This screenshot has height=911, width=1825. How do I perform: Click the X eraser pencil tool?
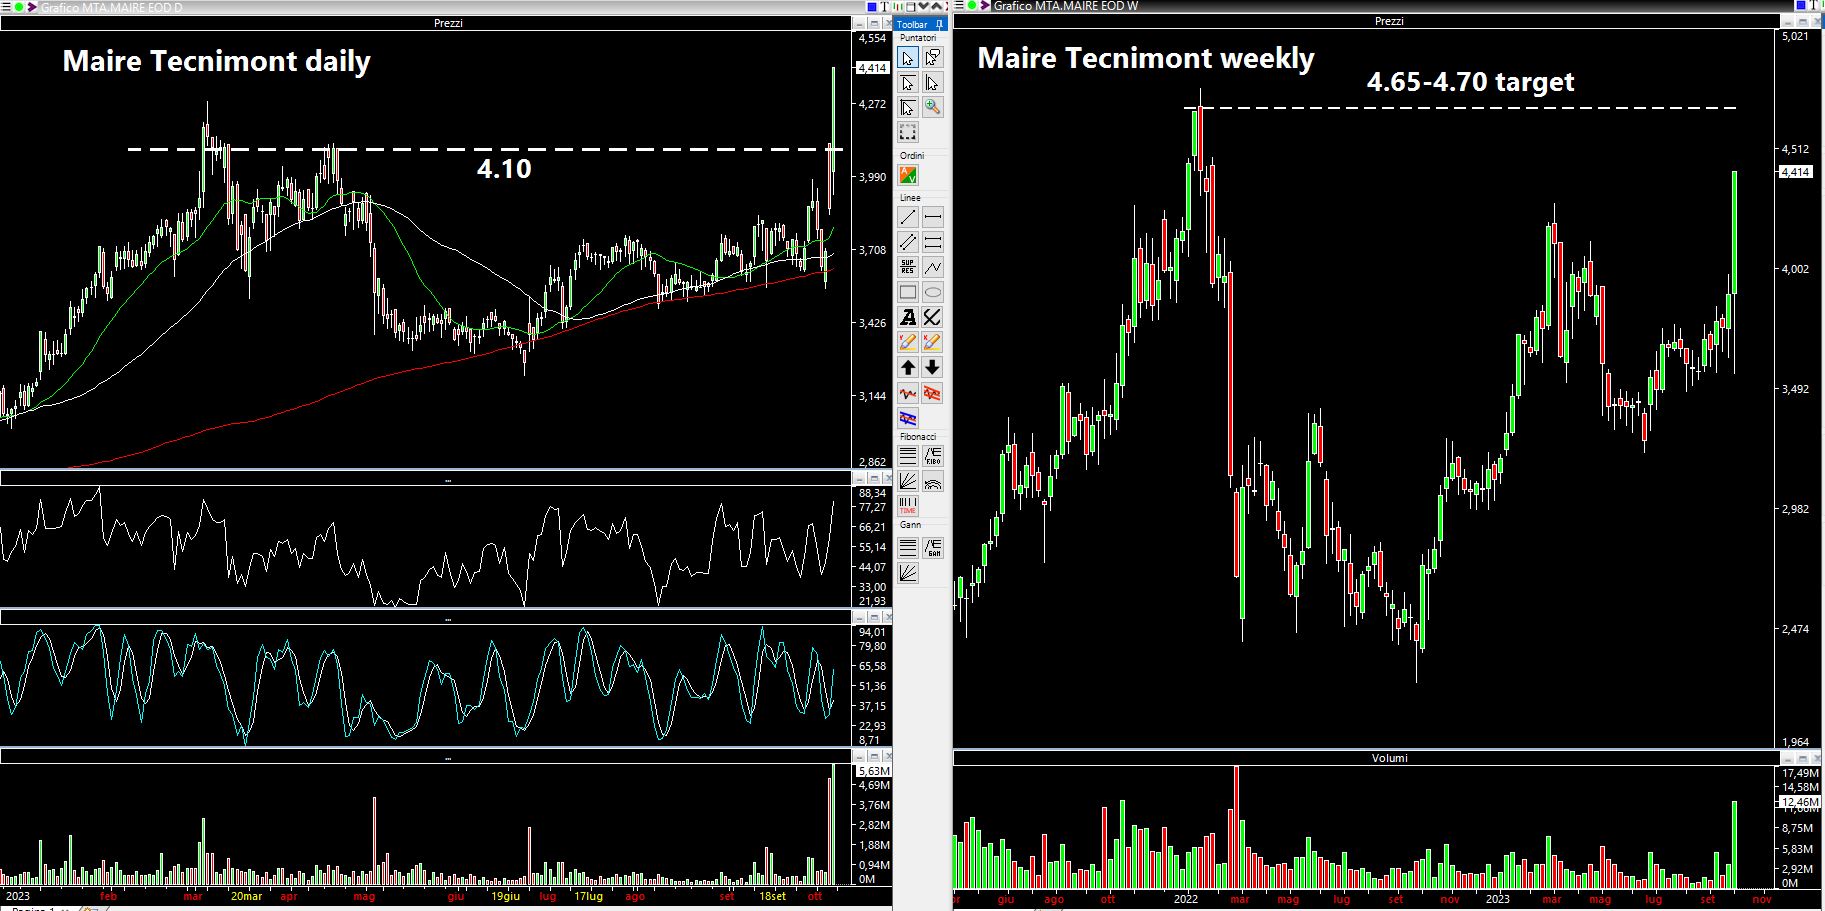[933, 342]
